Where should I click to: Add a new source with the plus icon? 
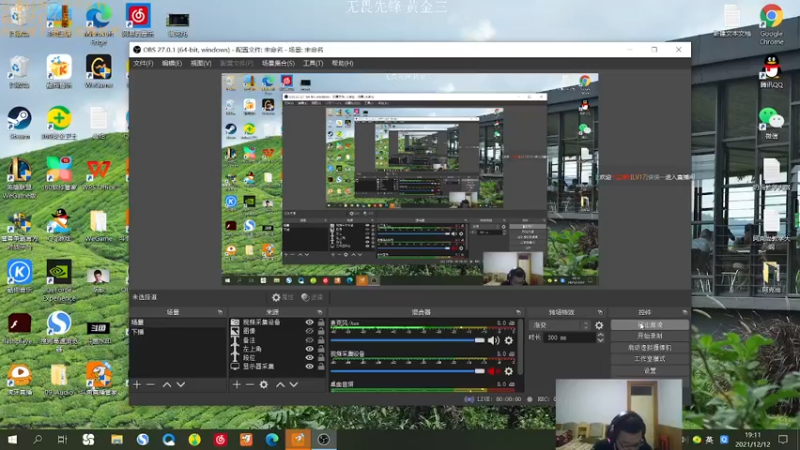tap(236, 384)
